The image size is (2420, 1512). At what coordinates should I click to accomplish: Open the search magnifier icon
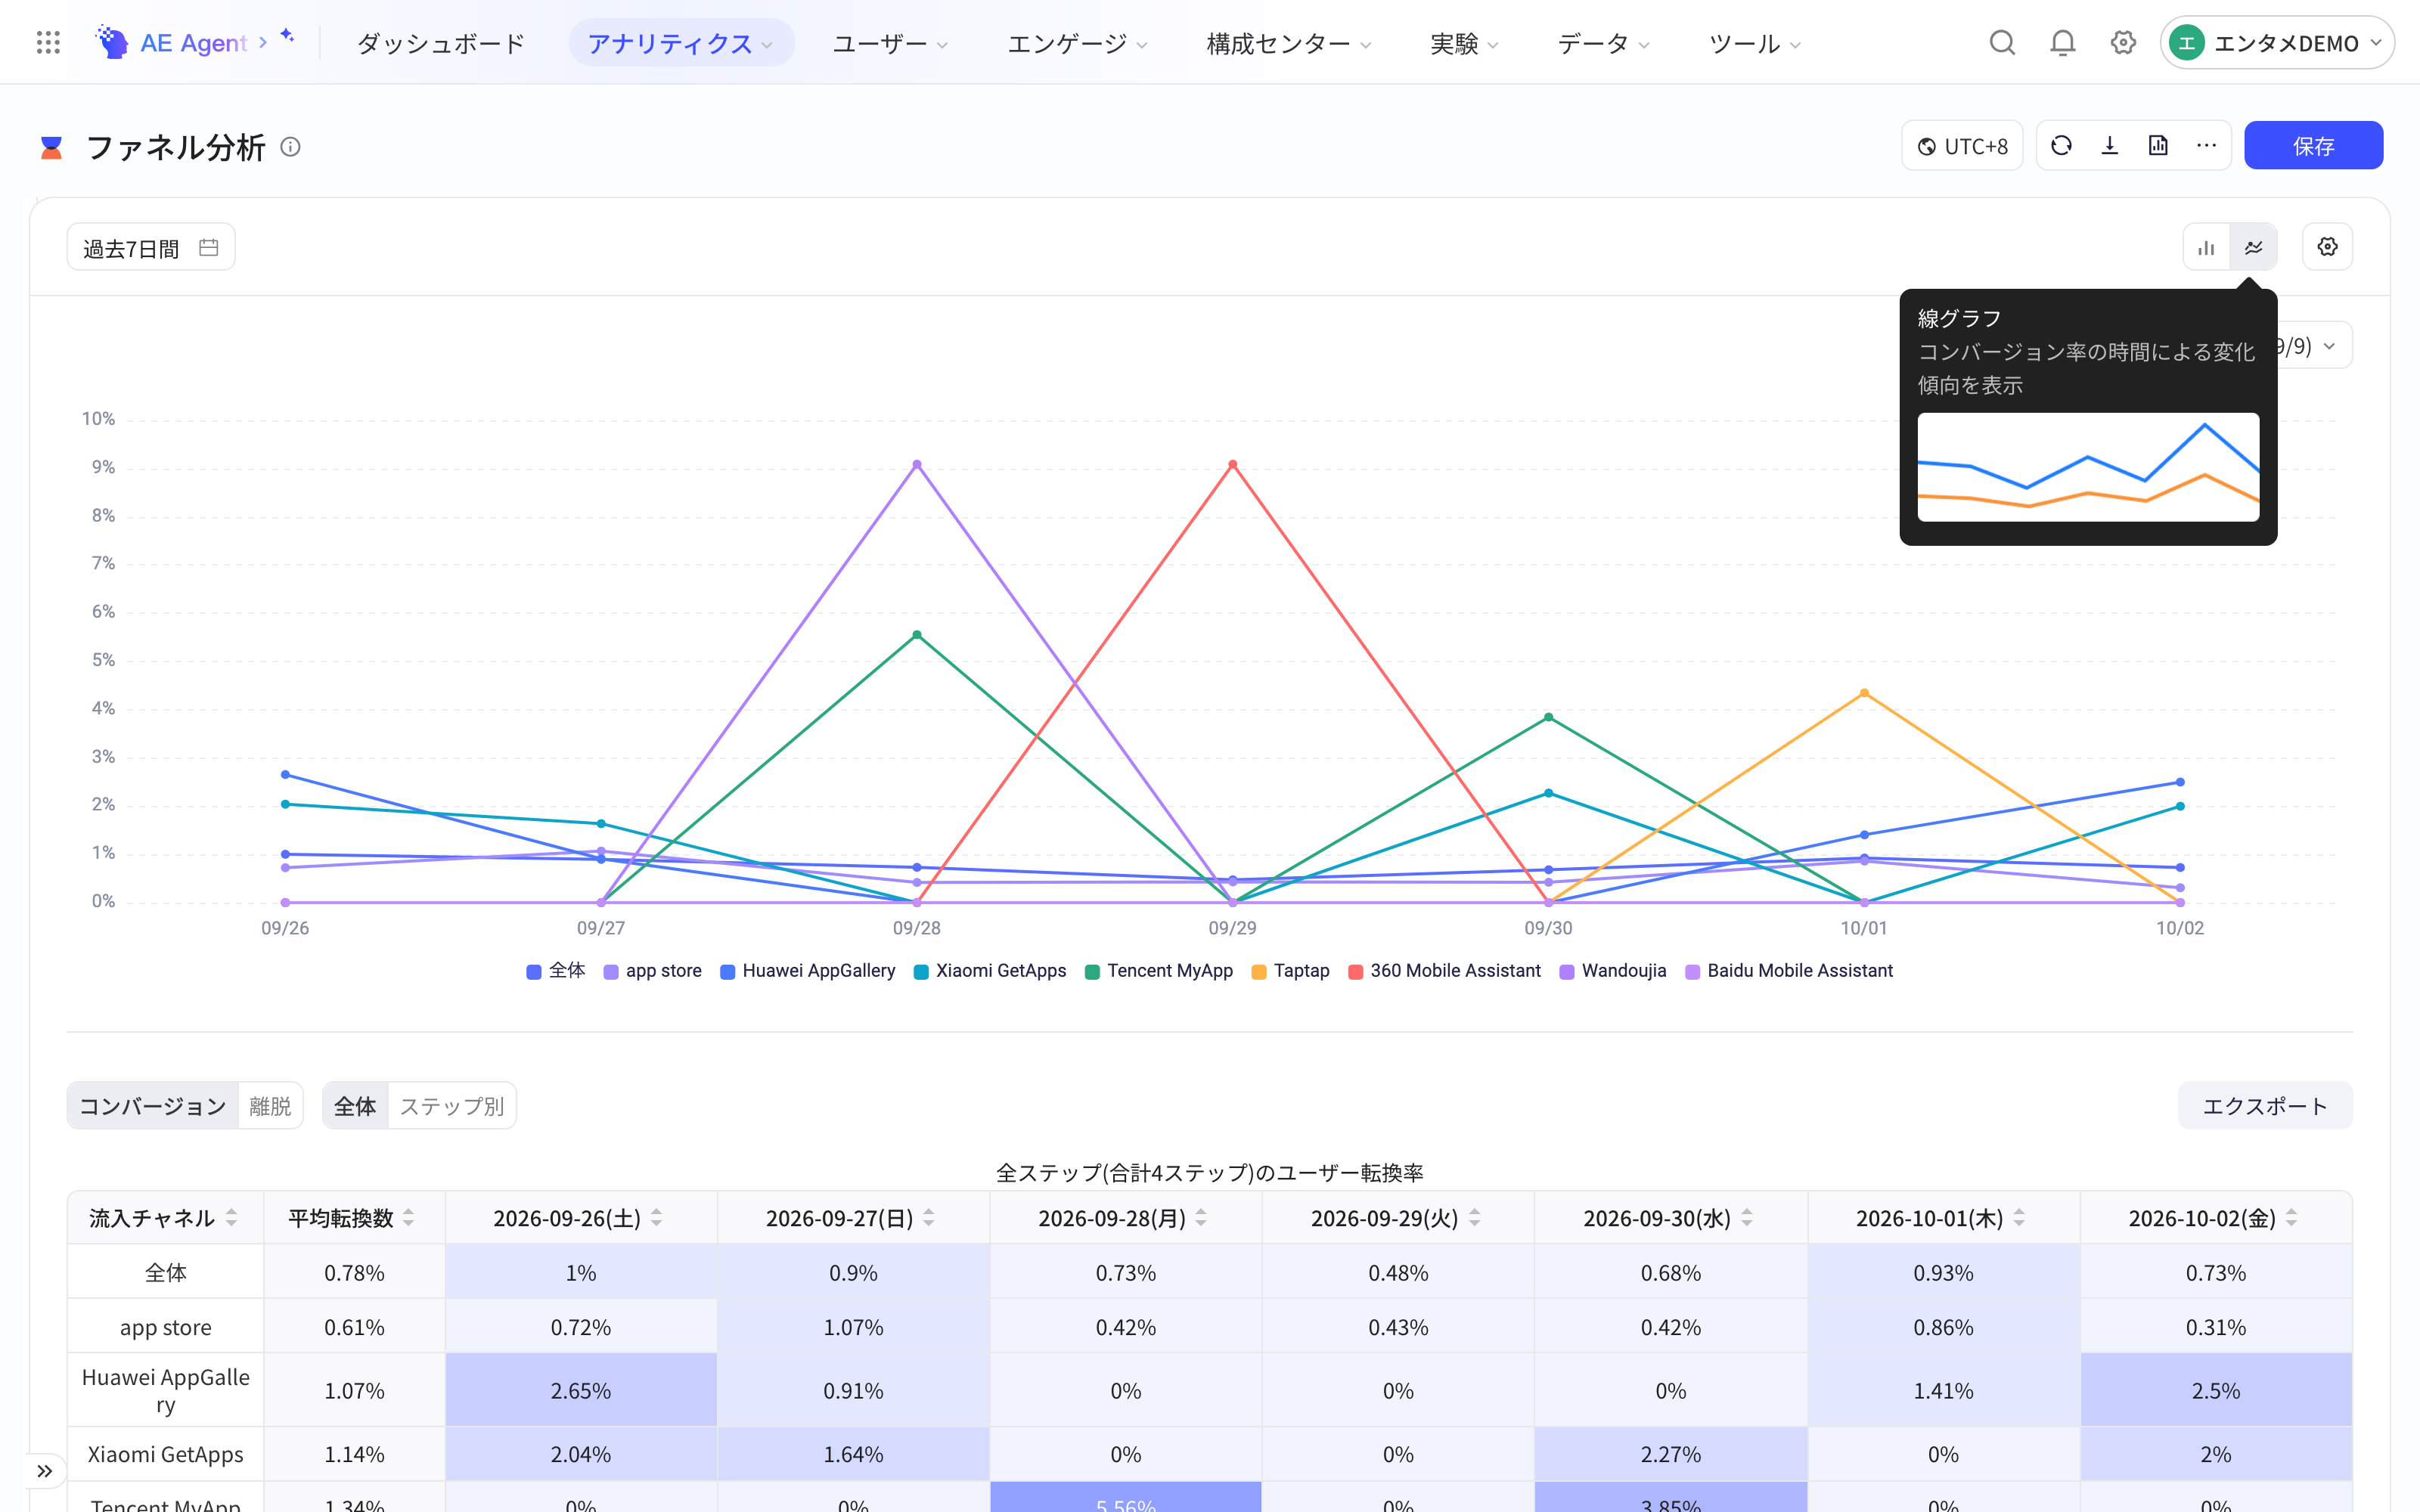click(x=2002, y=42)
